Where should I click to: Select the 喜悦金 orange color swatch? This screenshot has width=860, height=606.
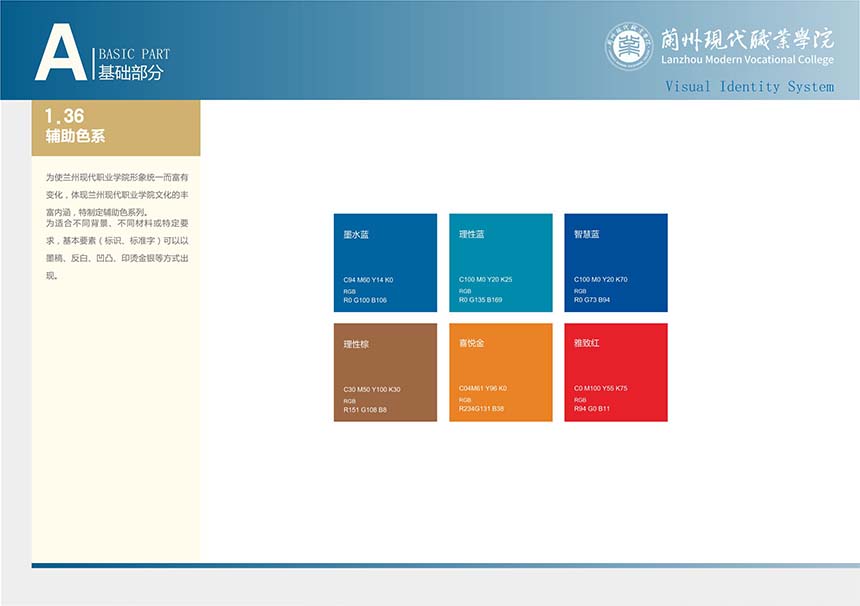tap(500, 372)
